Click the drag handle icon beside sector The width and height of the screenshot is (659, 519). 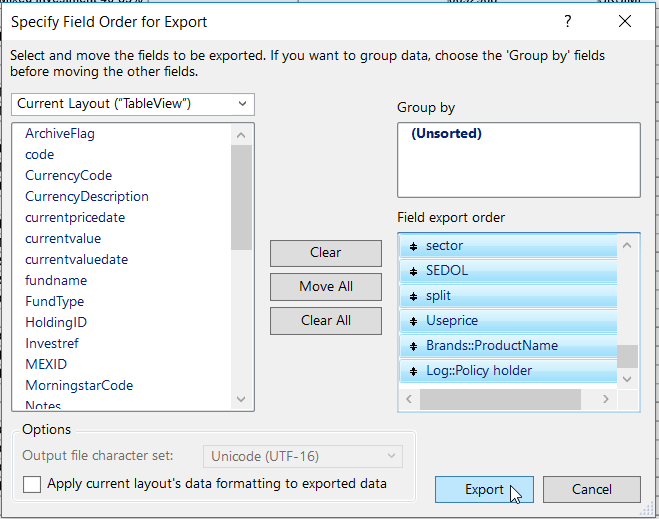click(x=413, y=246)
